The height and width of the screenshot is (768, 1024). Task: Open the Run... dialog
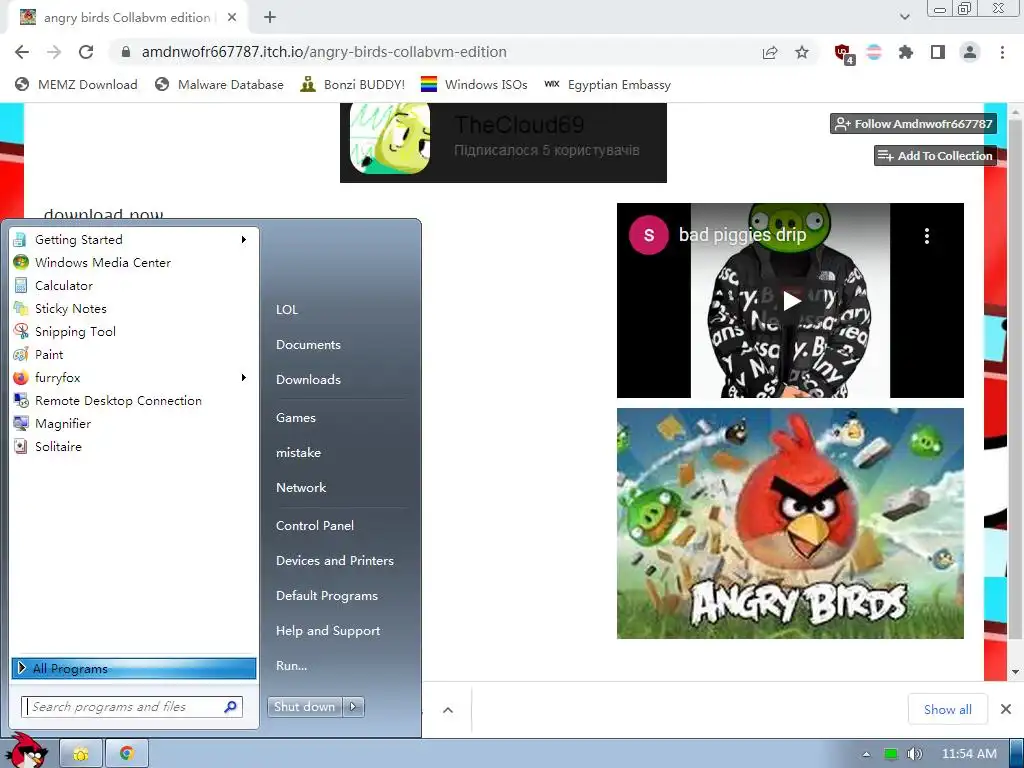coord(291,665)
